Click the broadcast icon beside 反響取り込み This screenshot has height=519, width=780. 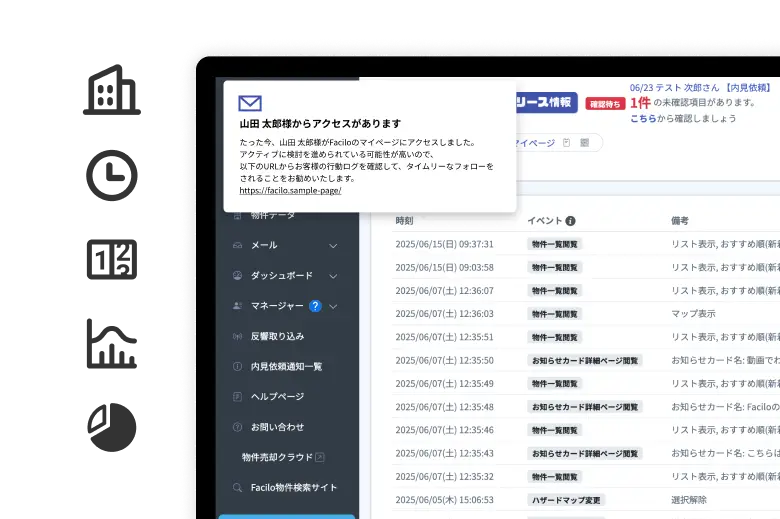pos(237,336)
